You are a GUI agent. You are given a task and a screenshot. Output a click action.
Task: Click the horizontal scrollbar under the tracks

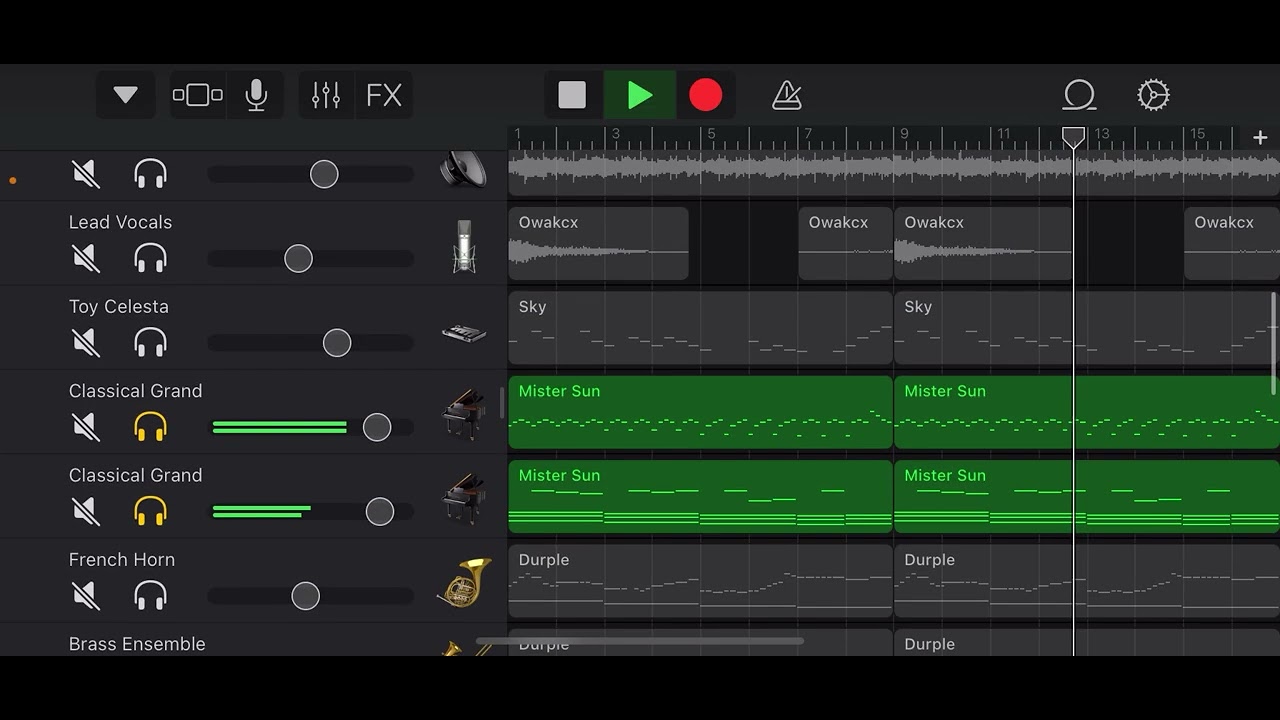pos(640,641)
